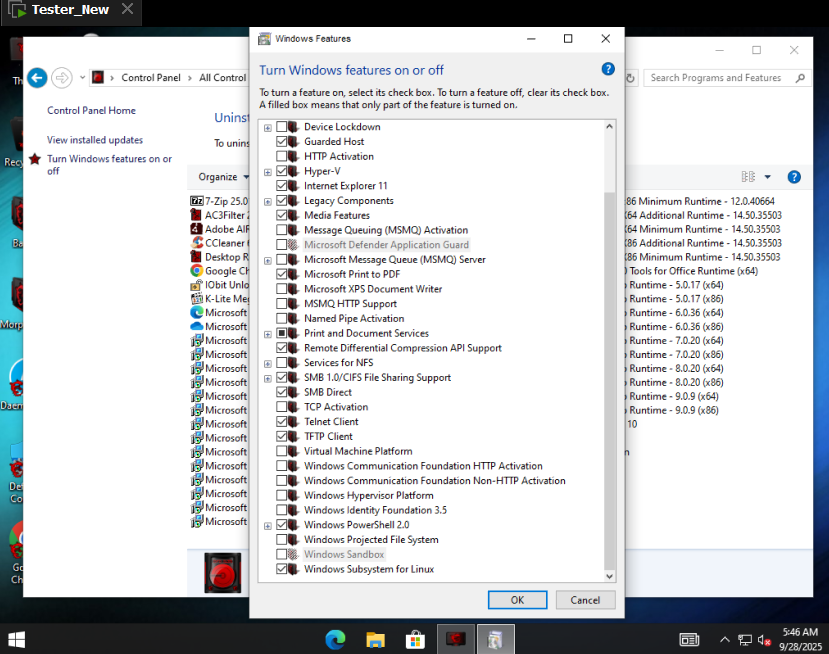This screenshot has height=654, width=829.
Task: Expand the Hyper-V node
Action: tap(268, 172)
